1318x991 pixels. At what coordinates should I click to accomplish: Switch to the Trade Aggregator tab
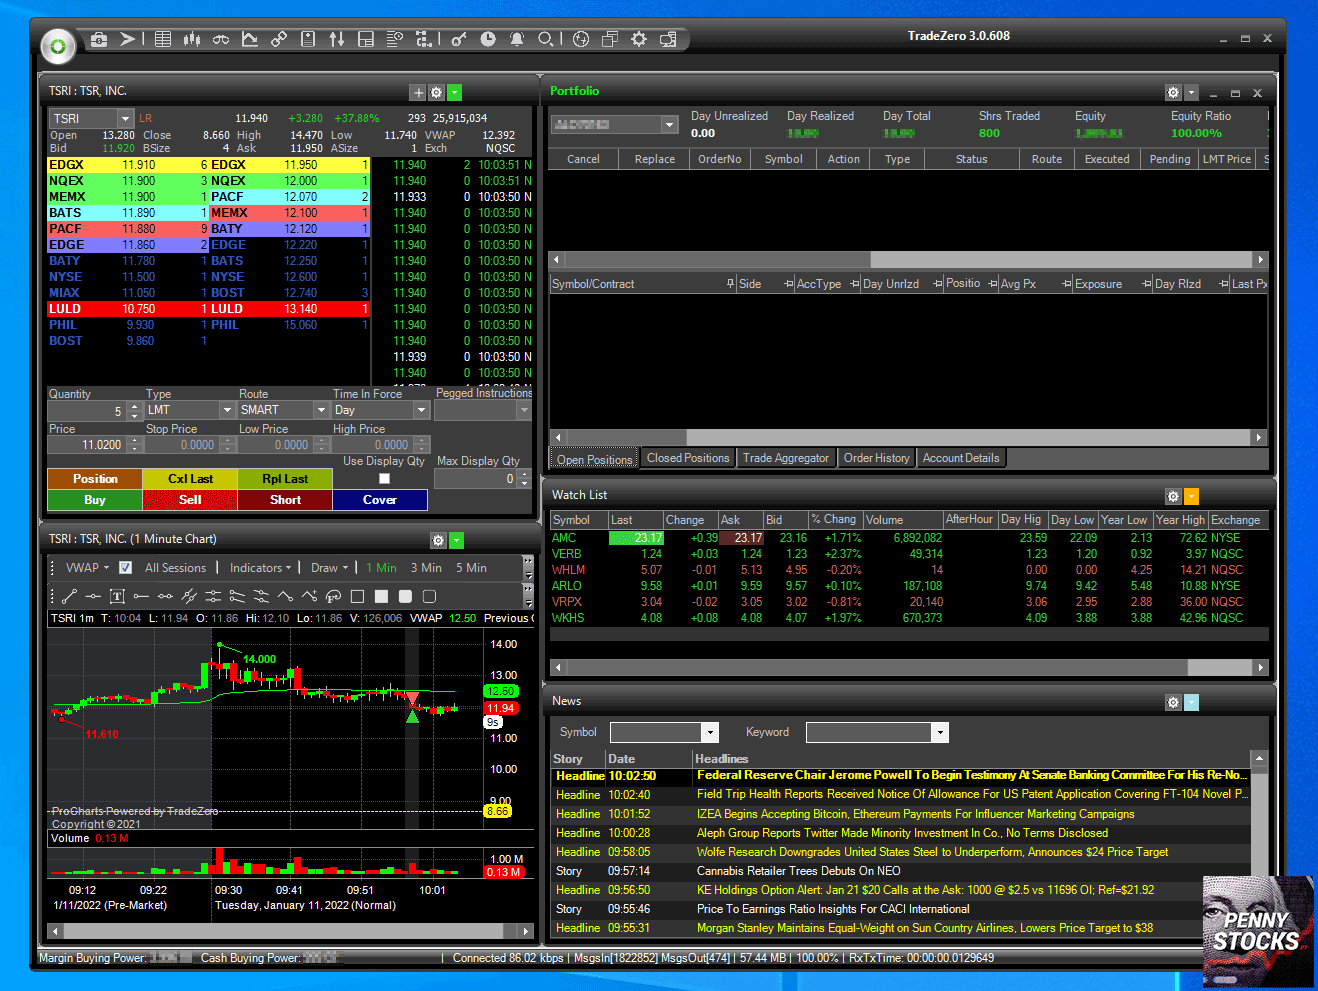tap(786, 458)
